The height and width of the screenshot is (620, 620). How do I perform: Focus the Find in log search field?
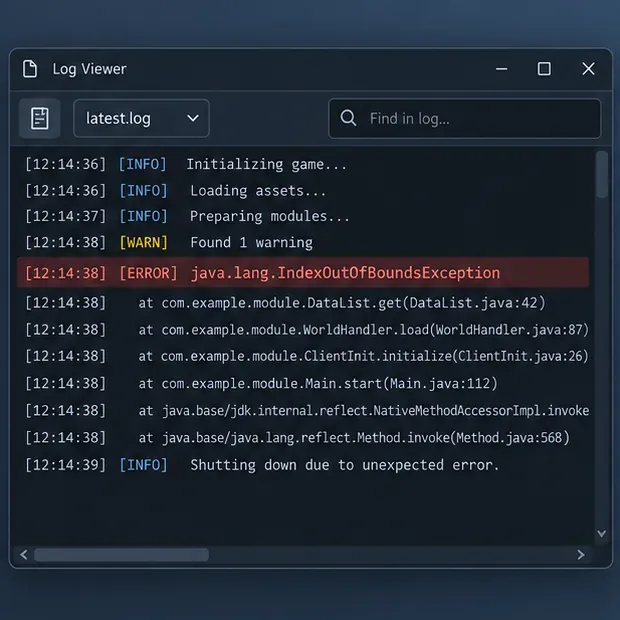click(x=465, y=119)
